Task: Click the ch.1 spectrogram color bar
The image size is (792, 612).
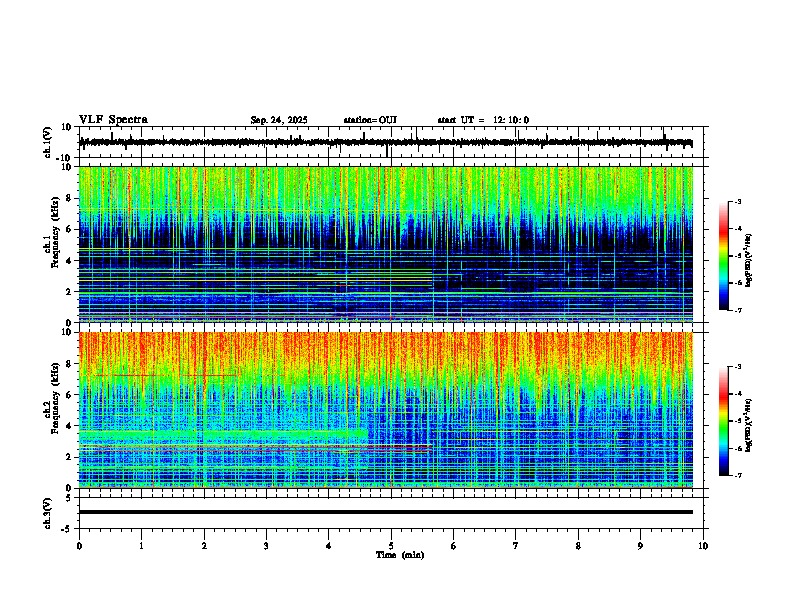Action: [x=723, y=256]
